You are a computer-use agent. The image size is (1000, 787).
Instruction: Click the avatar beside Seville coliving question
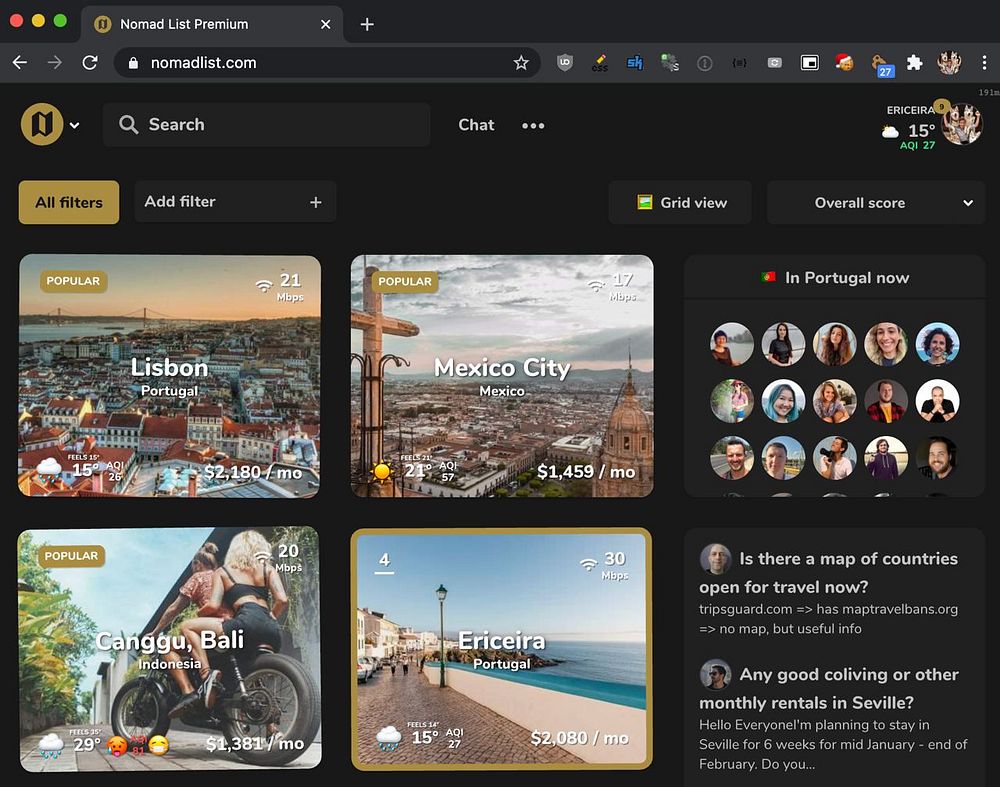click(716, 675)
